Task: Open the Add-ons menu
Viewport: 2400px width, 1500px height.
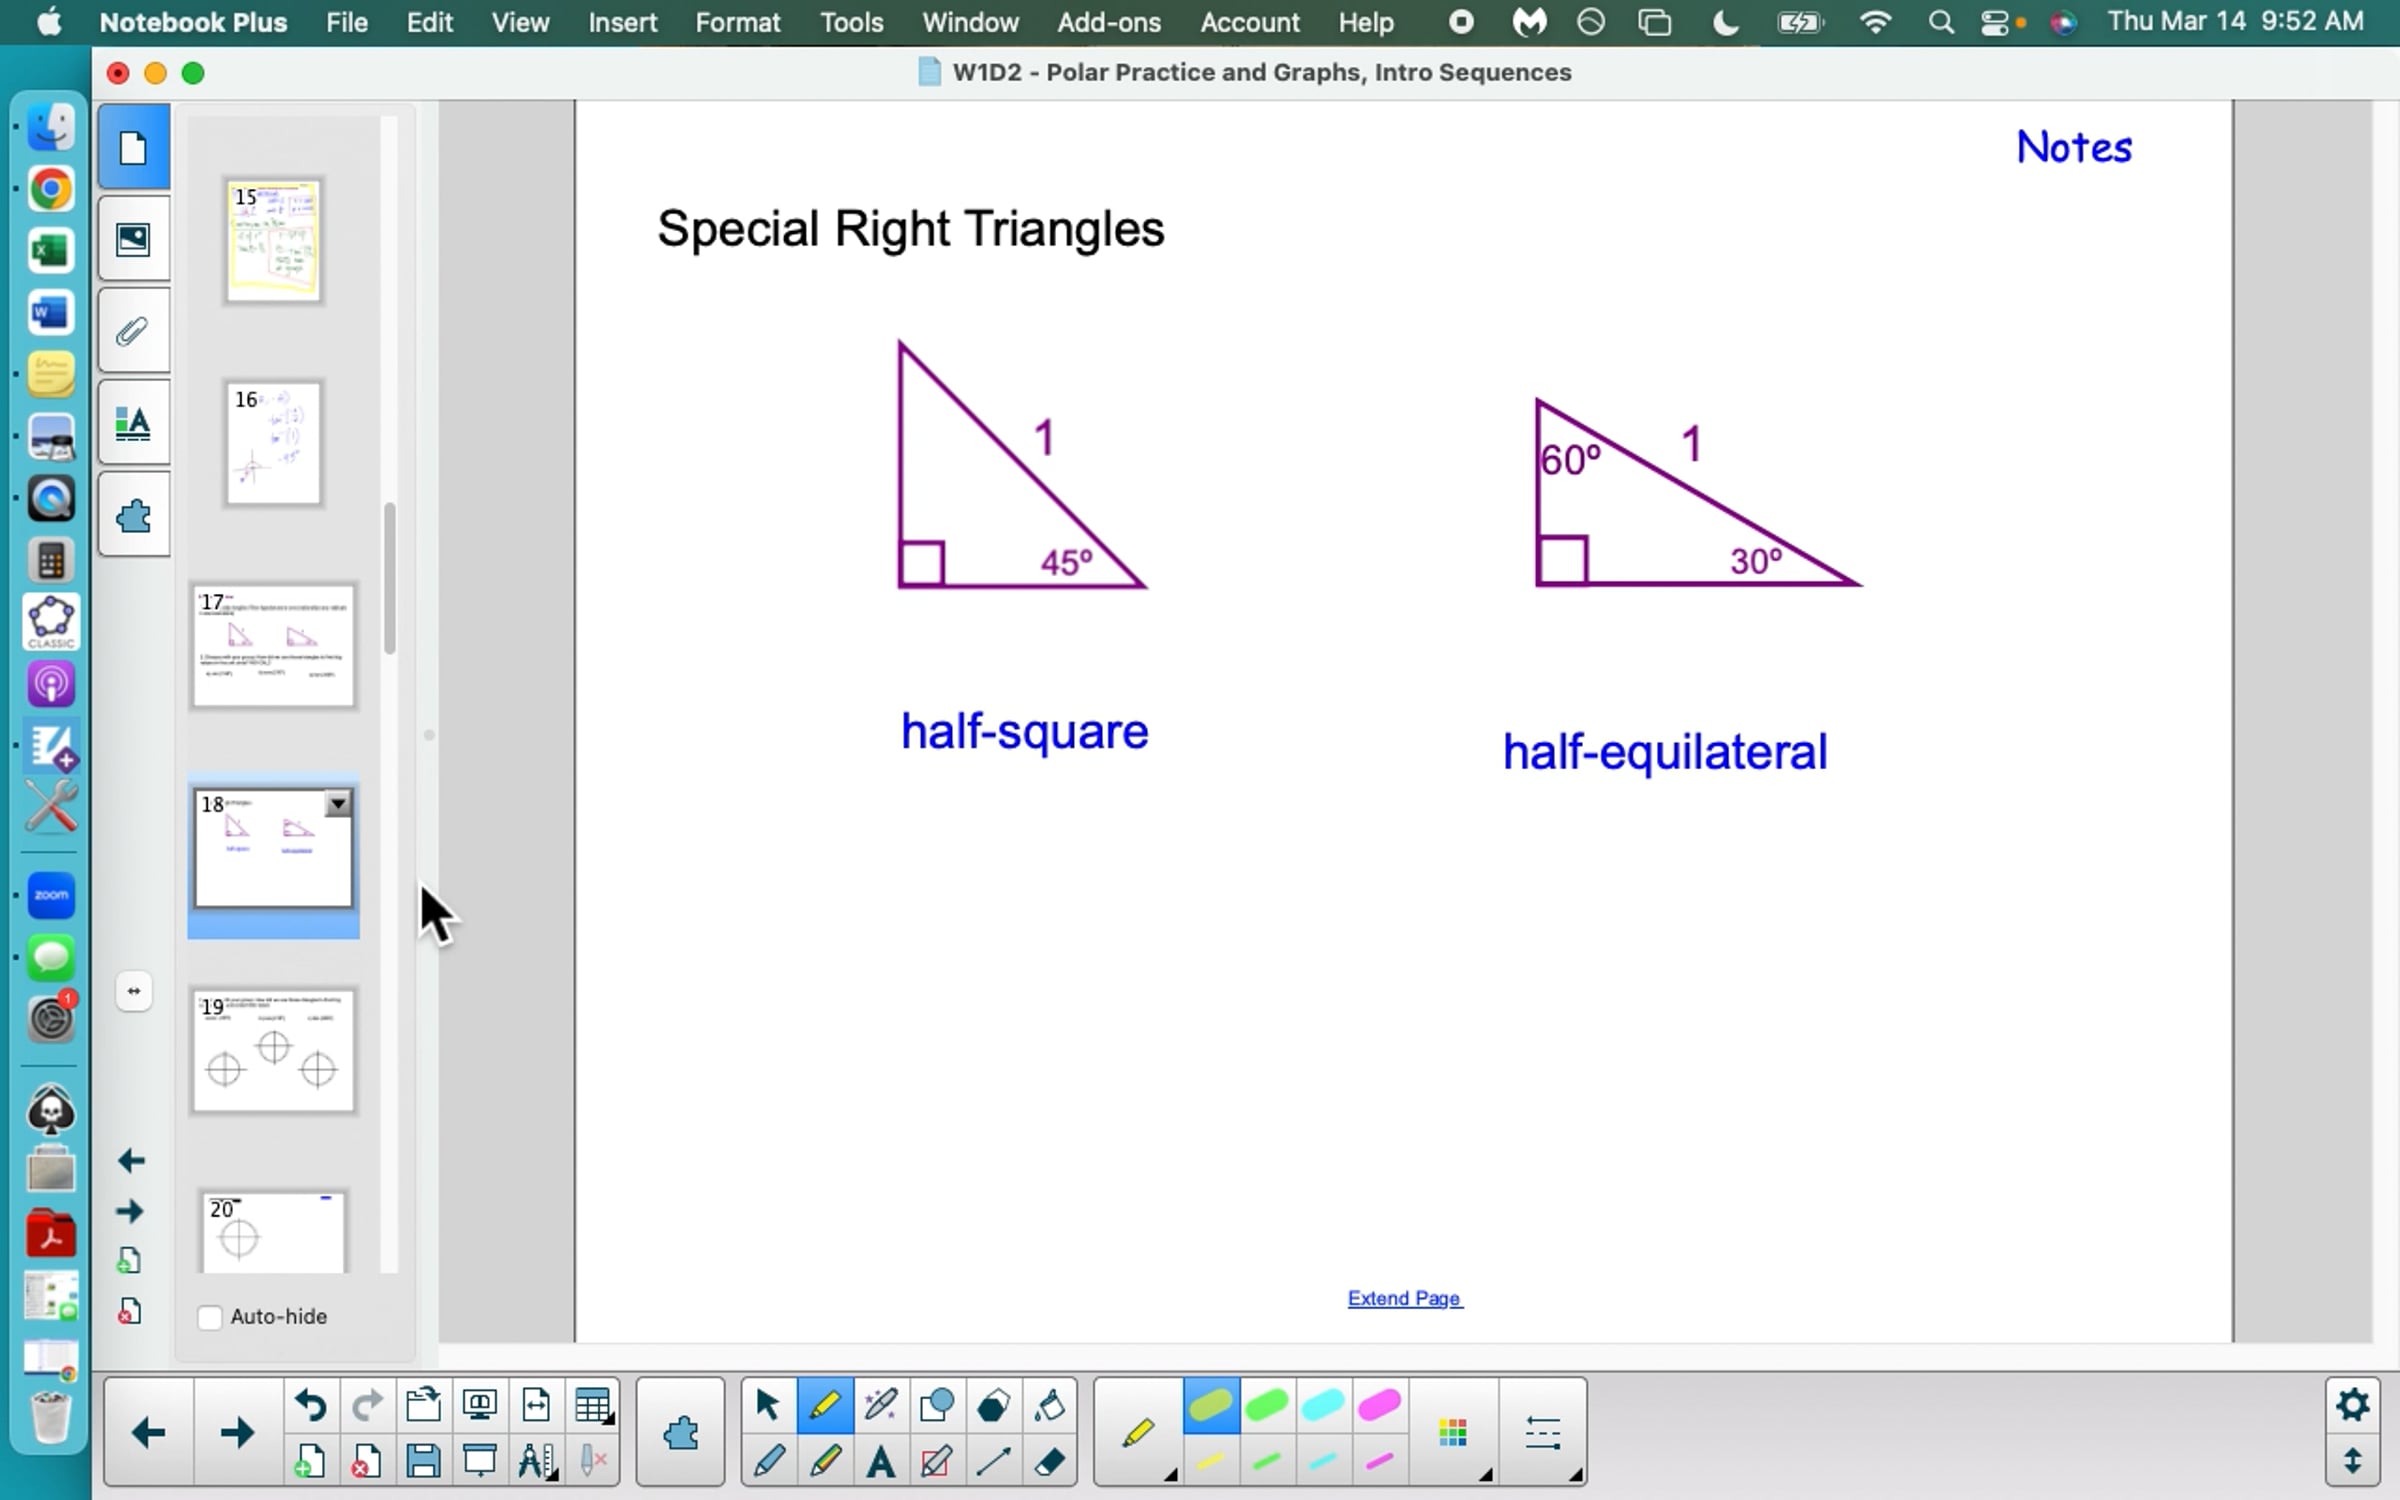Action: 1108,22
